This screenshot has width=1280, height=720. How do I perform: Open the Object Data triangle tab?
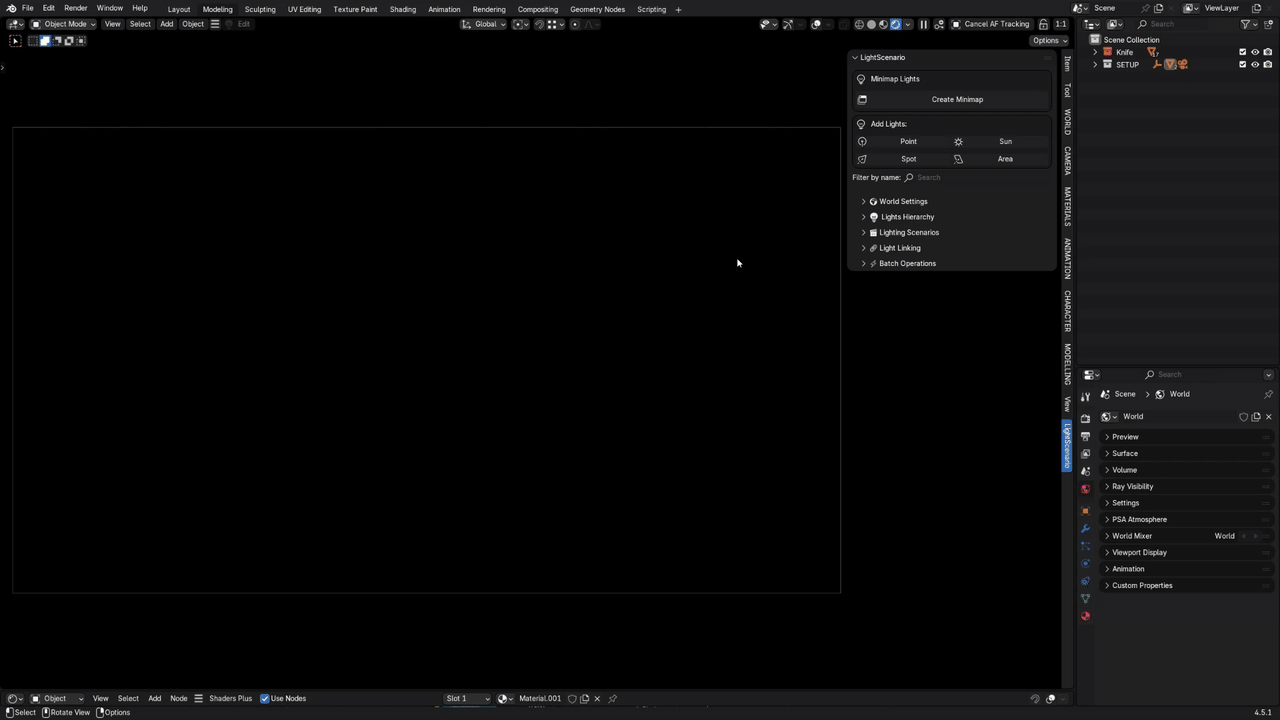pyautogui.click(x=1085, y=599)
